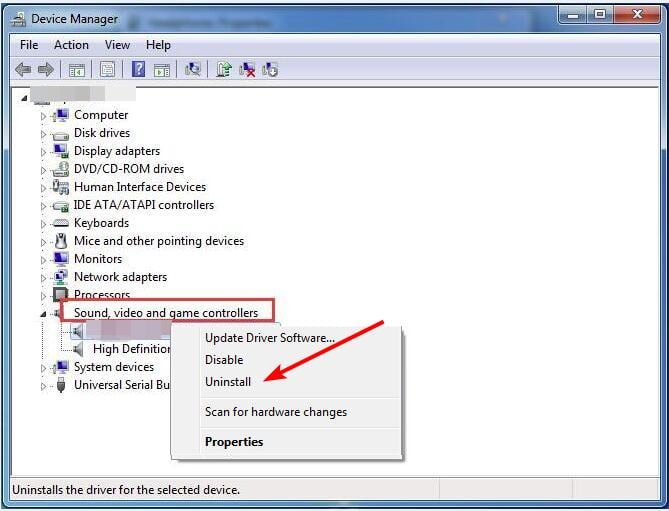Select the Human Interface Devices icon

(60, 187)
